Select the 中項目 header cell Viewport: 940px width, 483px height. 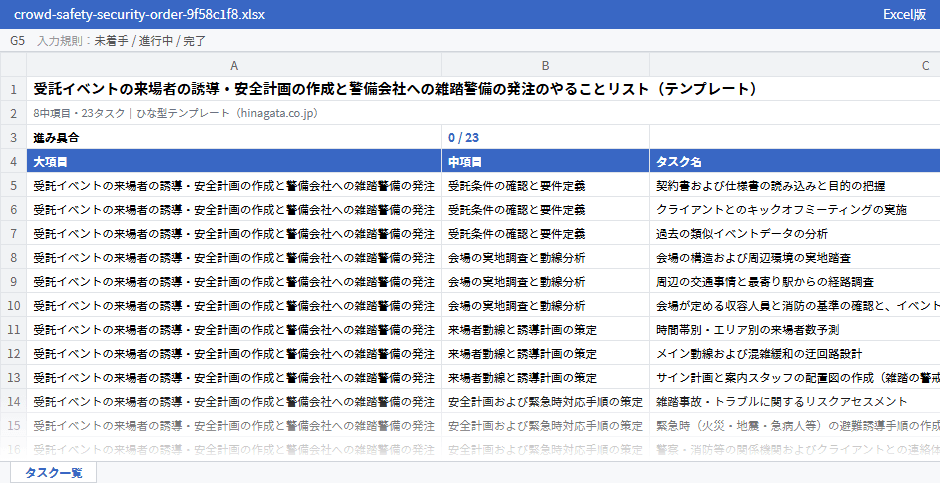[x=545, y=162]
